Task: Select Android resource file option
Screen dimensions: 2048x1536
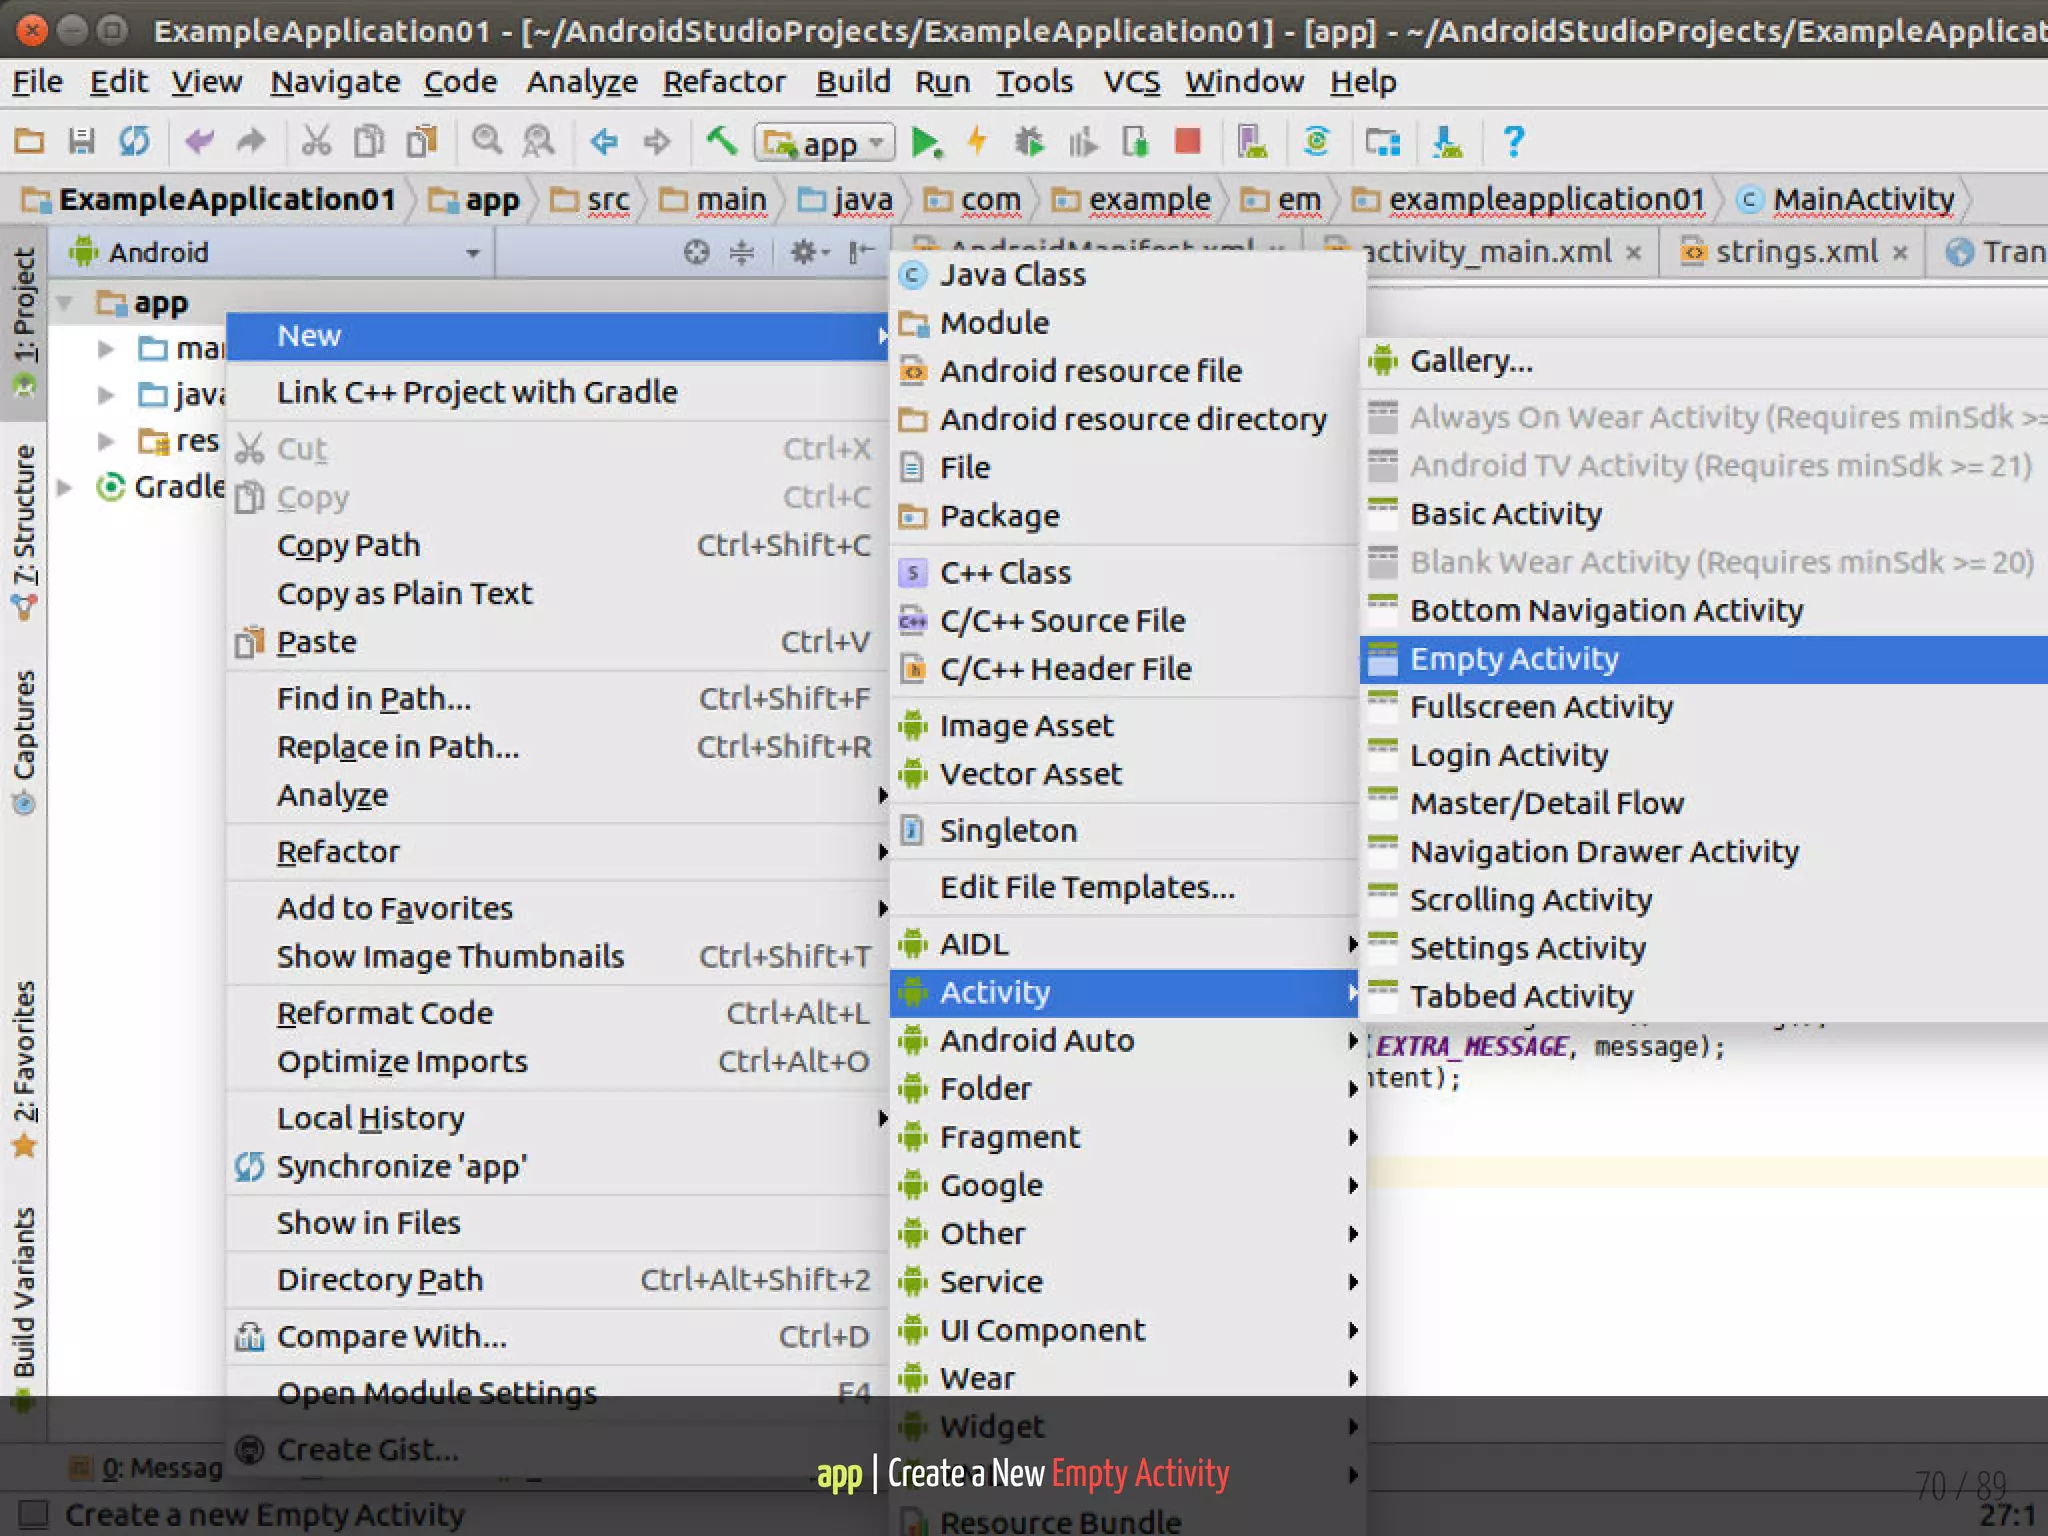Action: (1125, 371)
